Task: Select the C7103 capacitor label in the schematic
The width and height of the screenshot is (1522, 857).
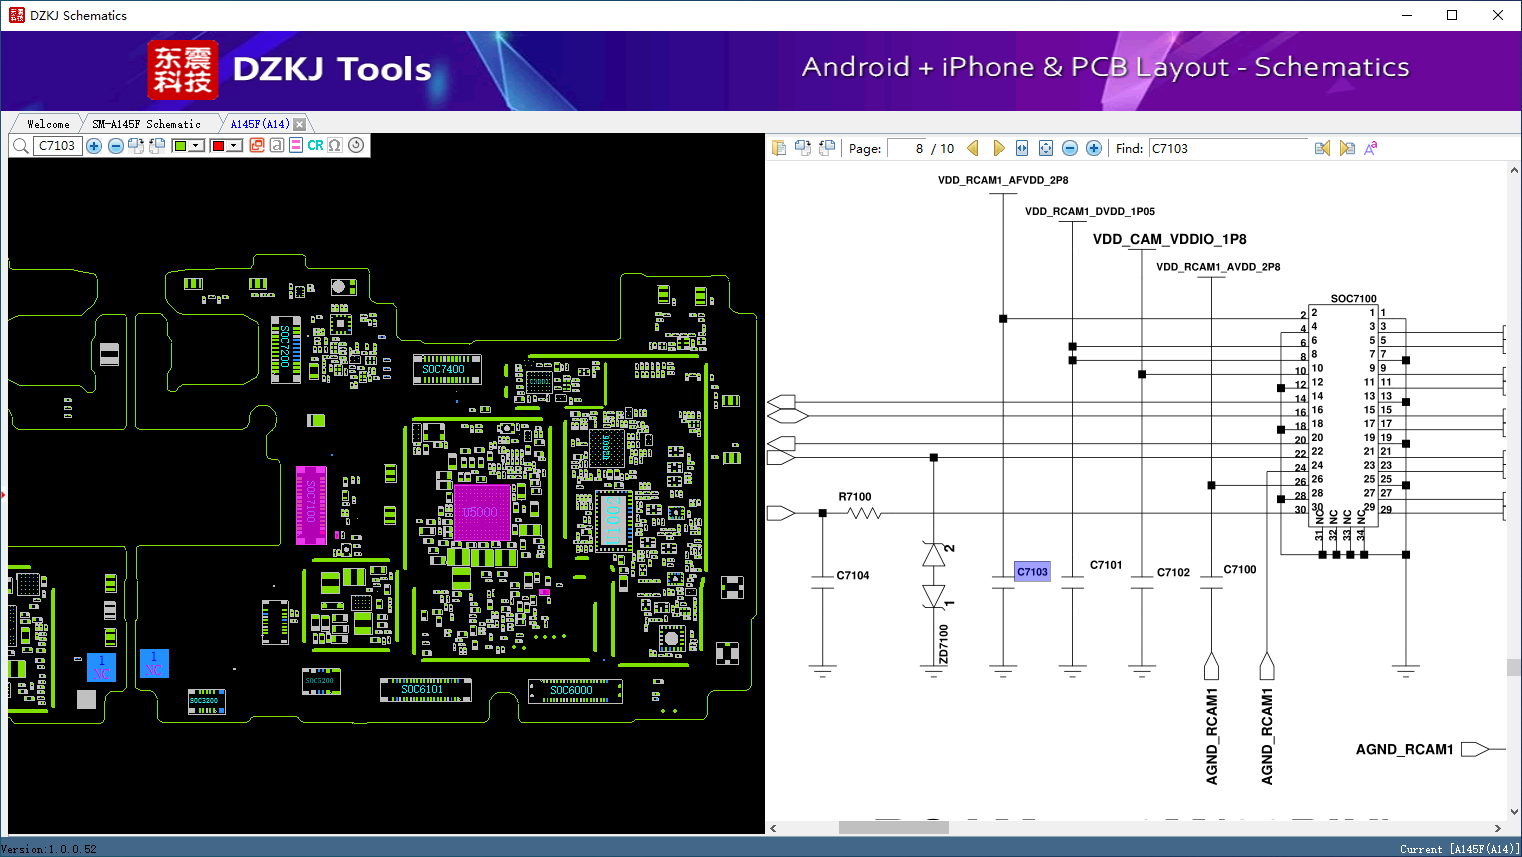Action: (1032, 572)
